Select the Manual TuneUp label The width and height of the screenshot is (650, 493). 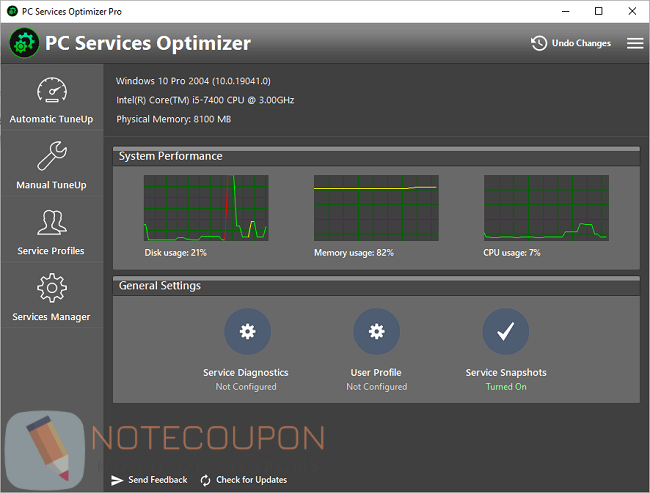pos(51,185)
